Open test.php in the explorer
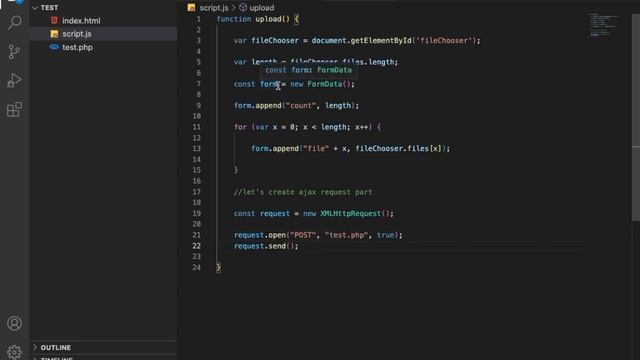The width and height of the screenshot is (640, 360). point(103,47)
